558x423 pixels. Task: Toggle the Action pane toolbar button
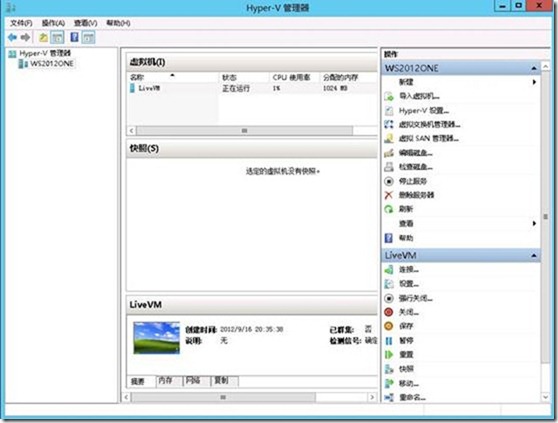(88, 37)
